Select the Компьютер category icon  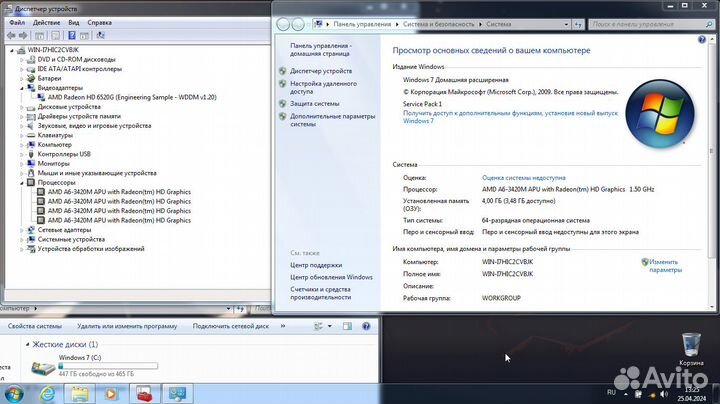click(31, 145)
